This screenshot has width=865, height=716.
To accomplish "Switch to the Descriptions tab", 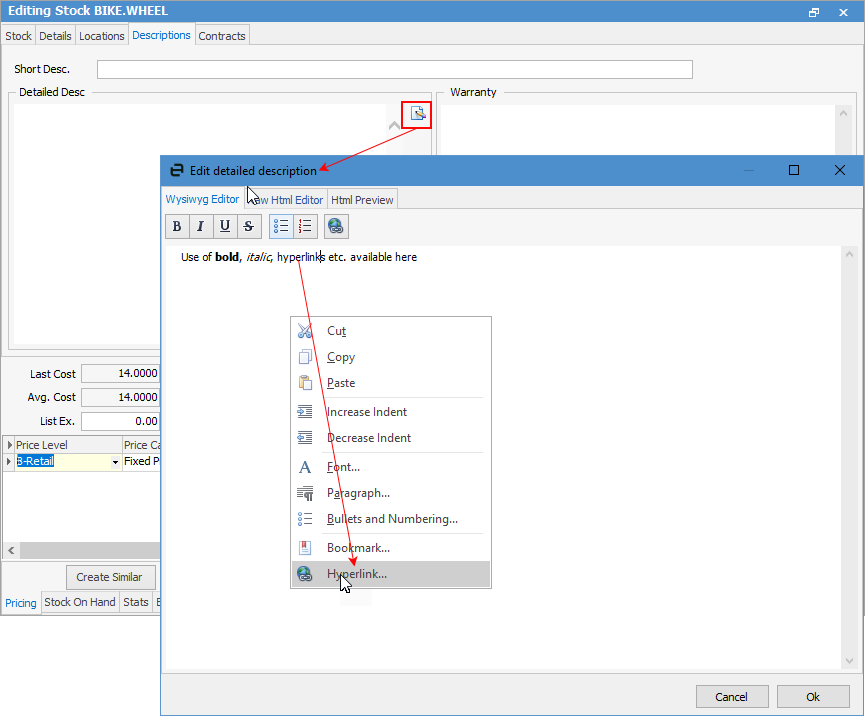I will point(161,35).
